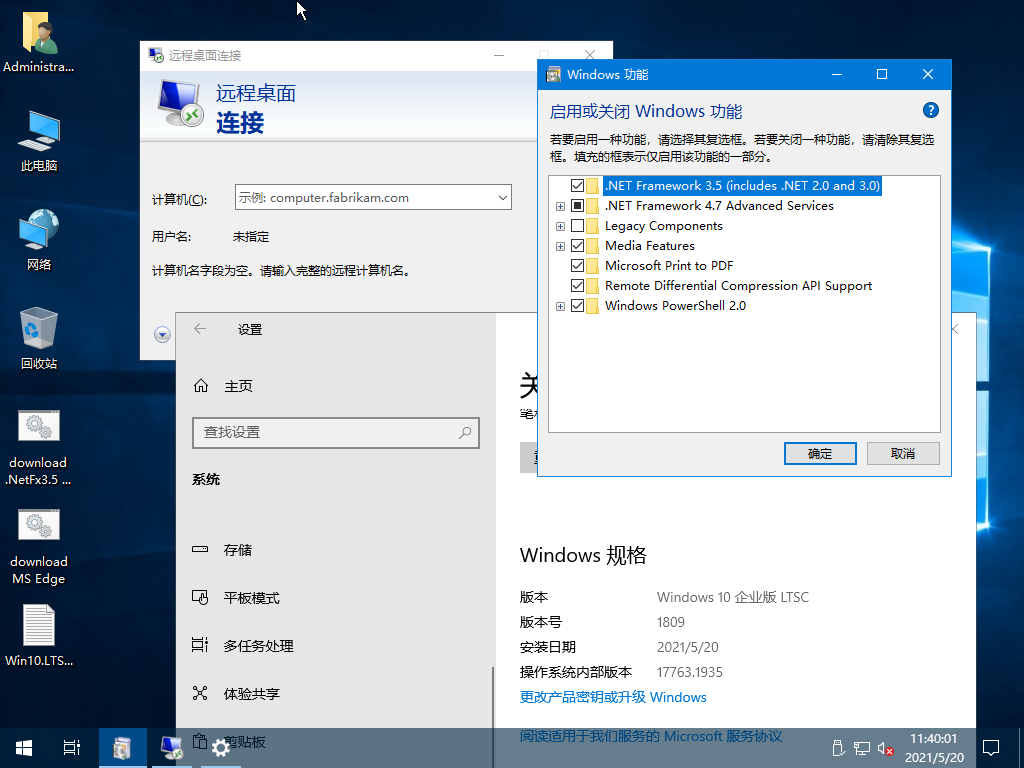This screenshot has width=1024, height=768.
Task: Enable the Legacy Components checkbox
Action: point(577,226)
